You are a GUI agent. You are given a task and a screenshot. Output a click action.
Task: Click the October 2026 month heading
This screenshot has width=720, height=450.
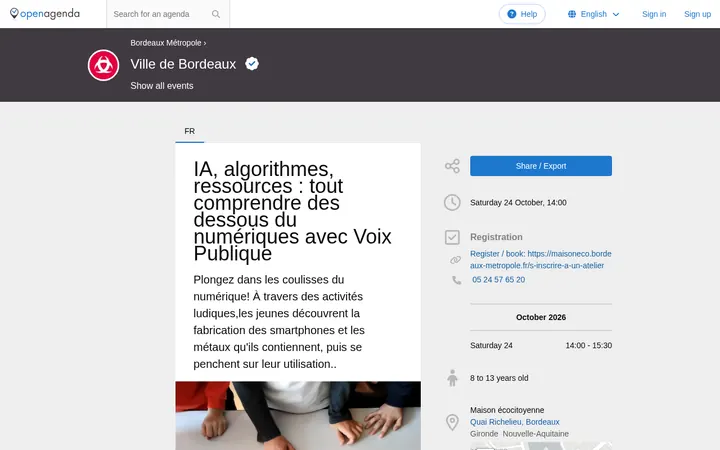[540, 317]
